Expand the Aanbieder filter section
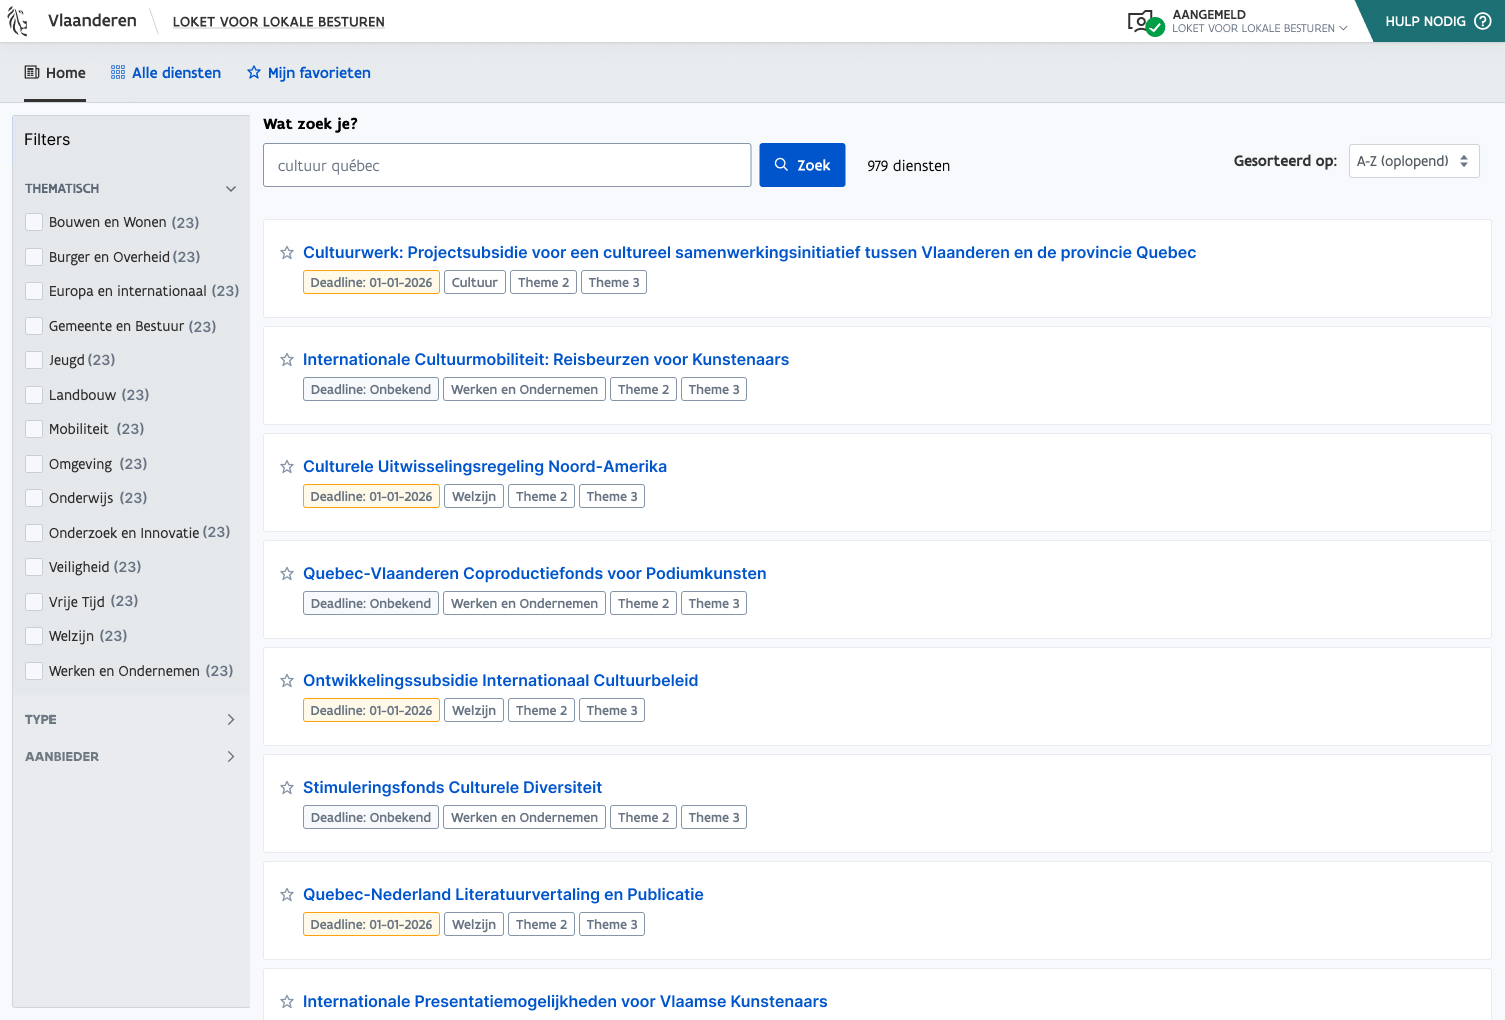Viewport: 1505px width, 1020px height. (231, 757)
